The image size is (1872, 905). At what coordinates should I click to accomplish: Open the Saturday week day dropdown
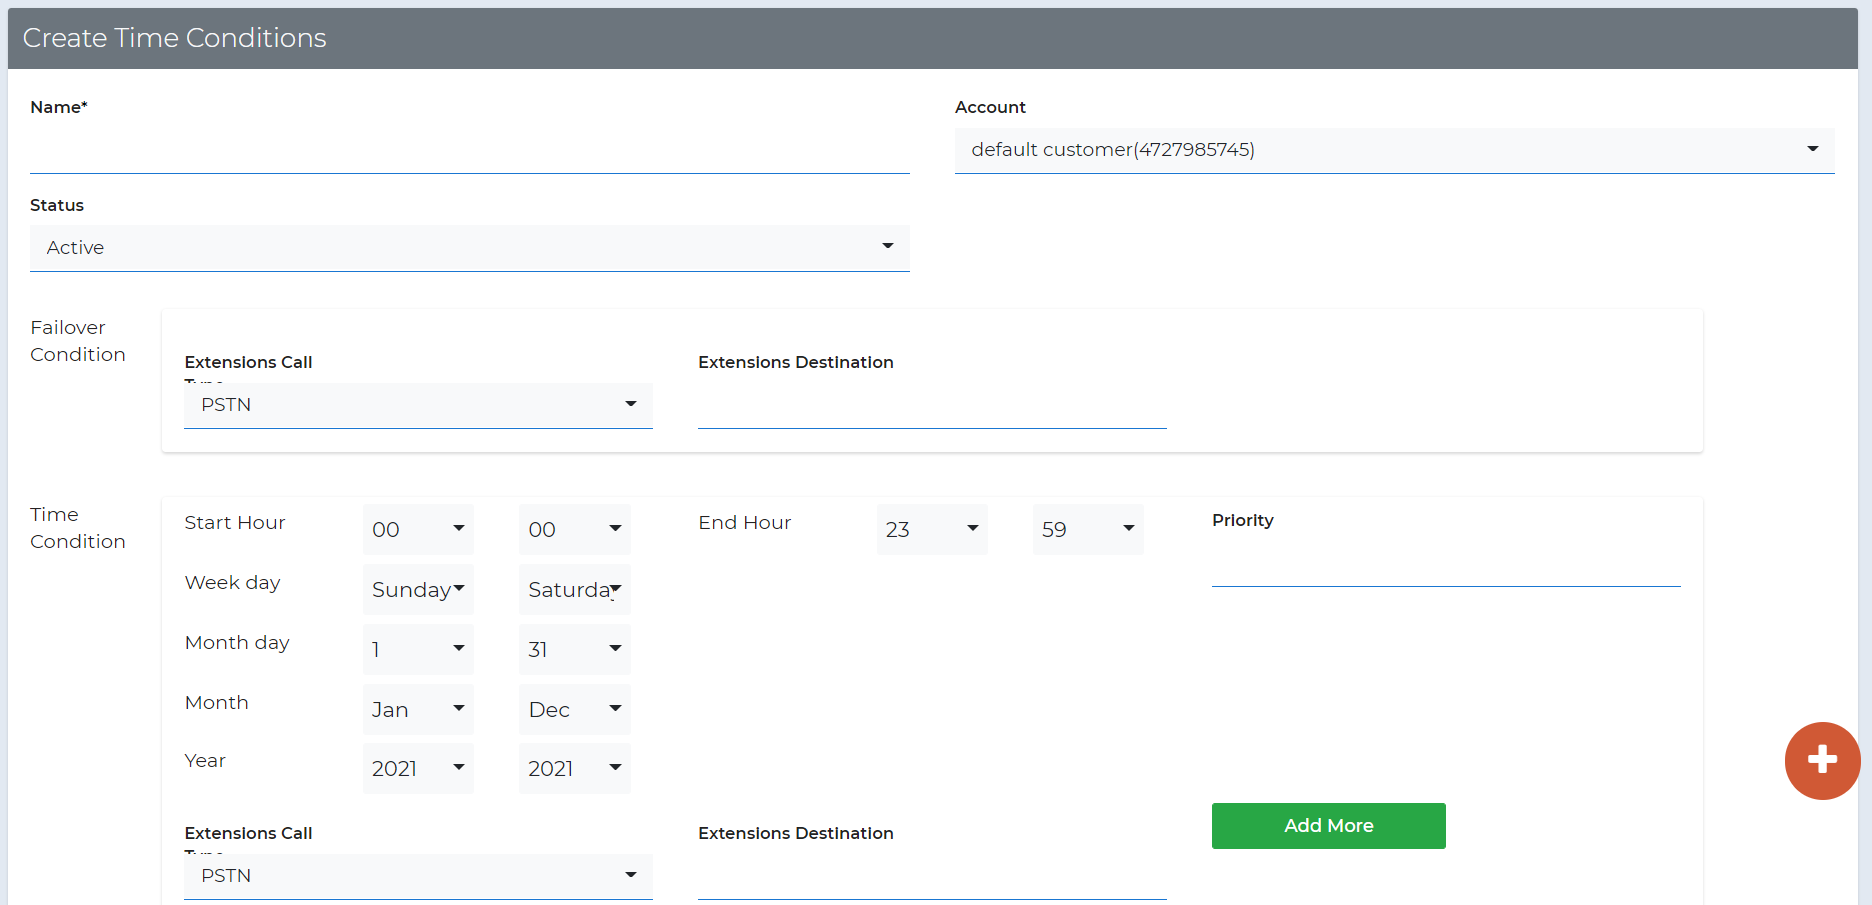[x=574, y=589]
